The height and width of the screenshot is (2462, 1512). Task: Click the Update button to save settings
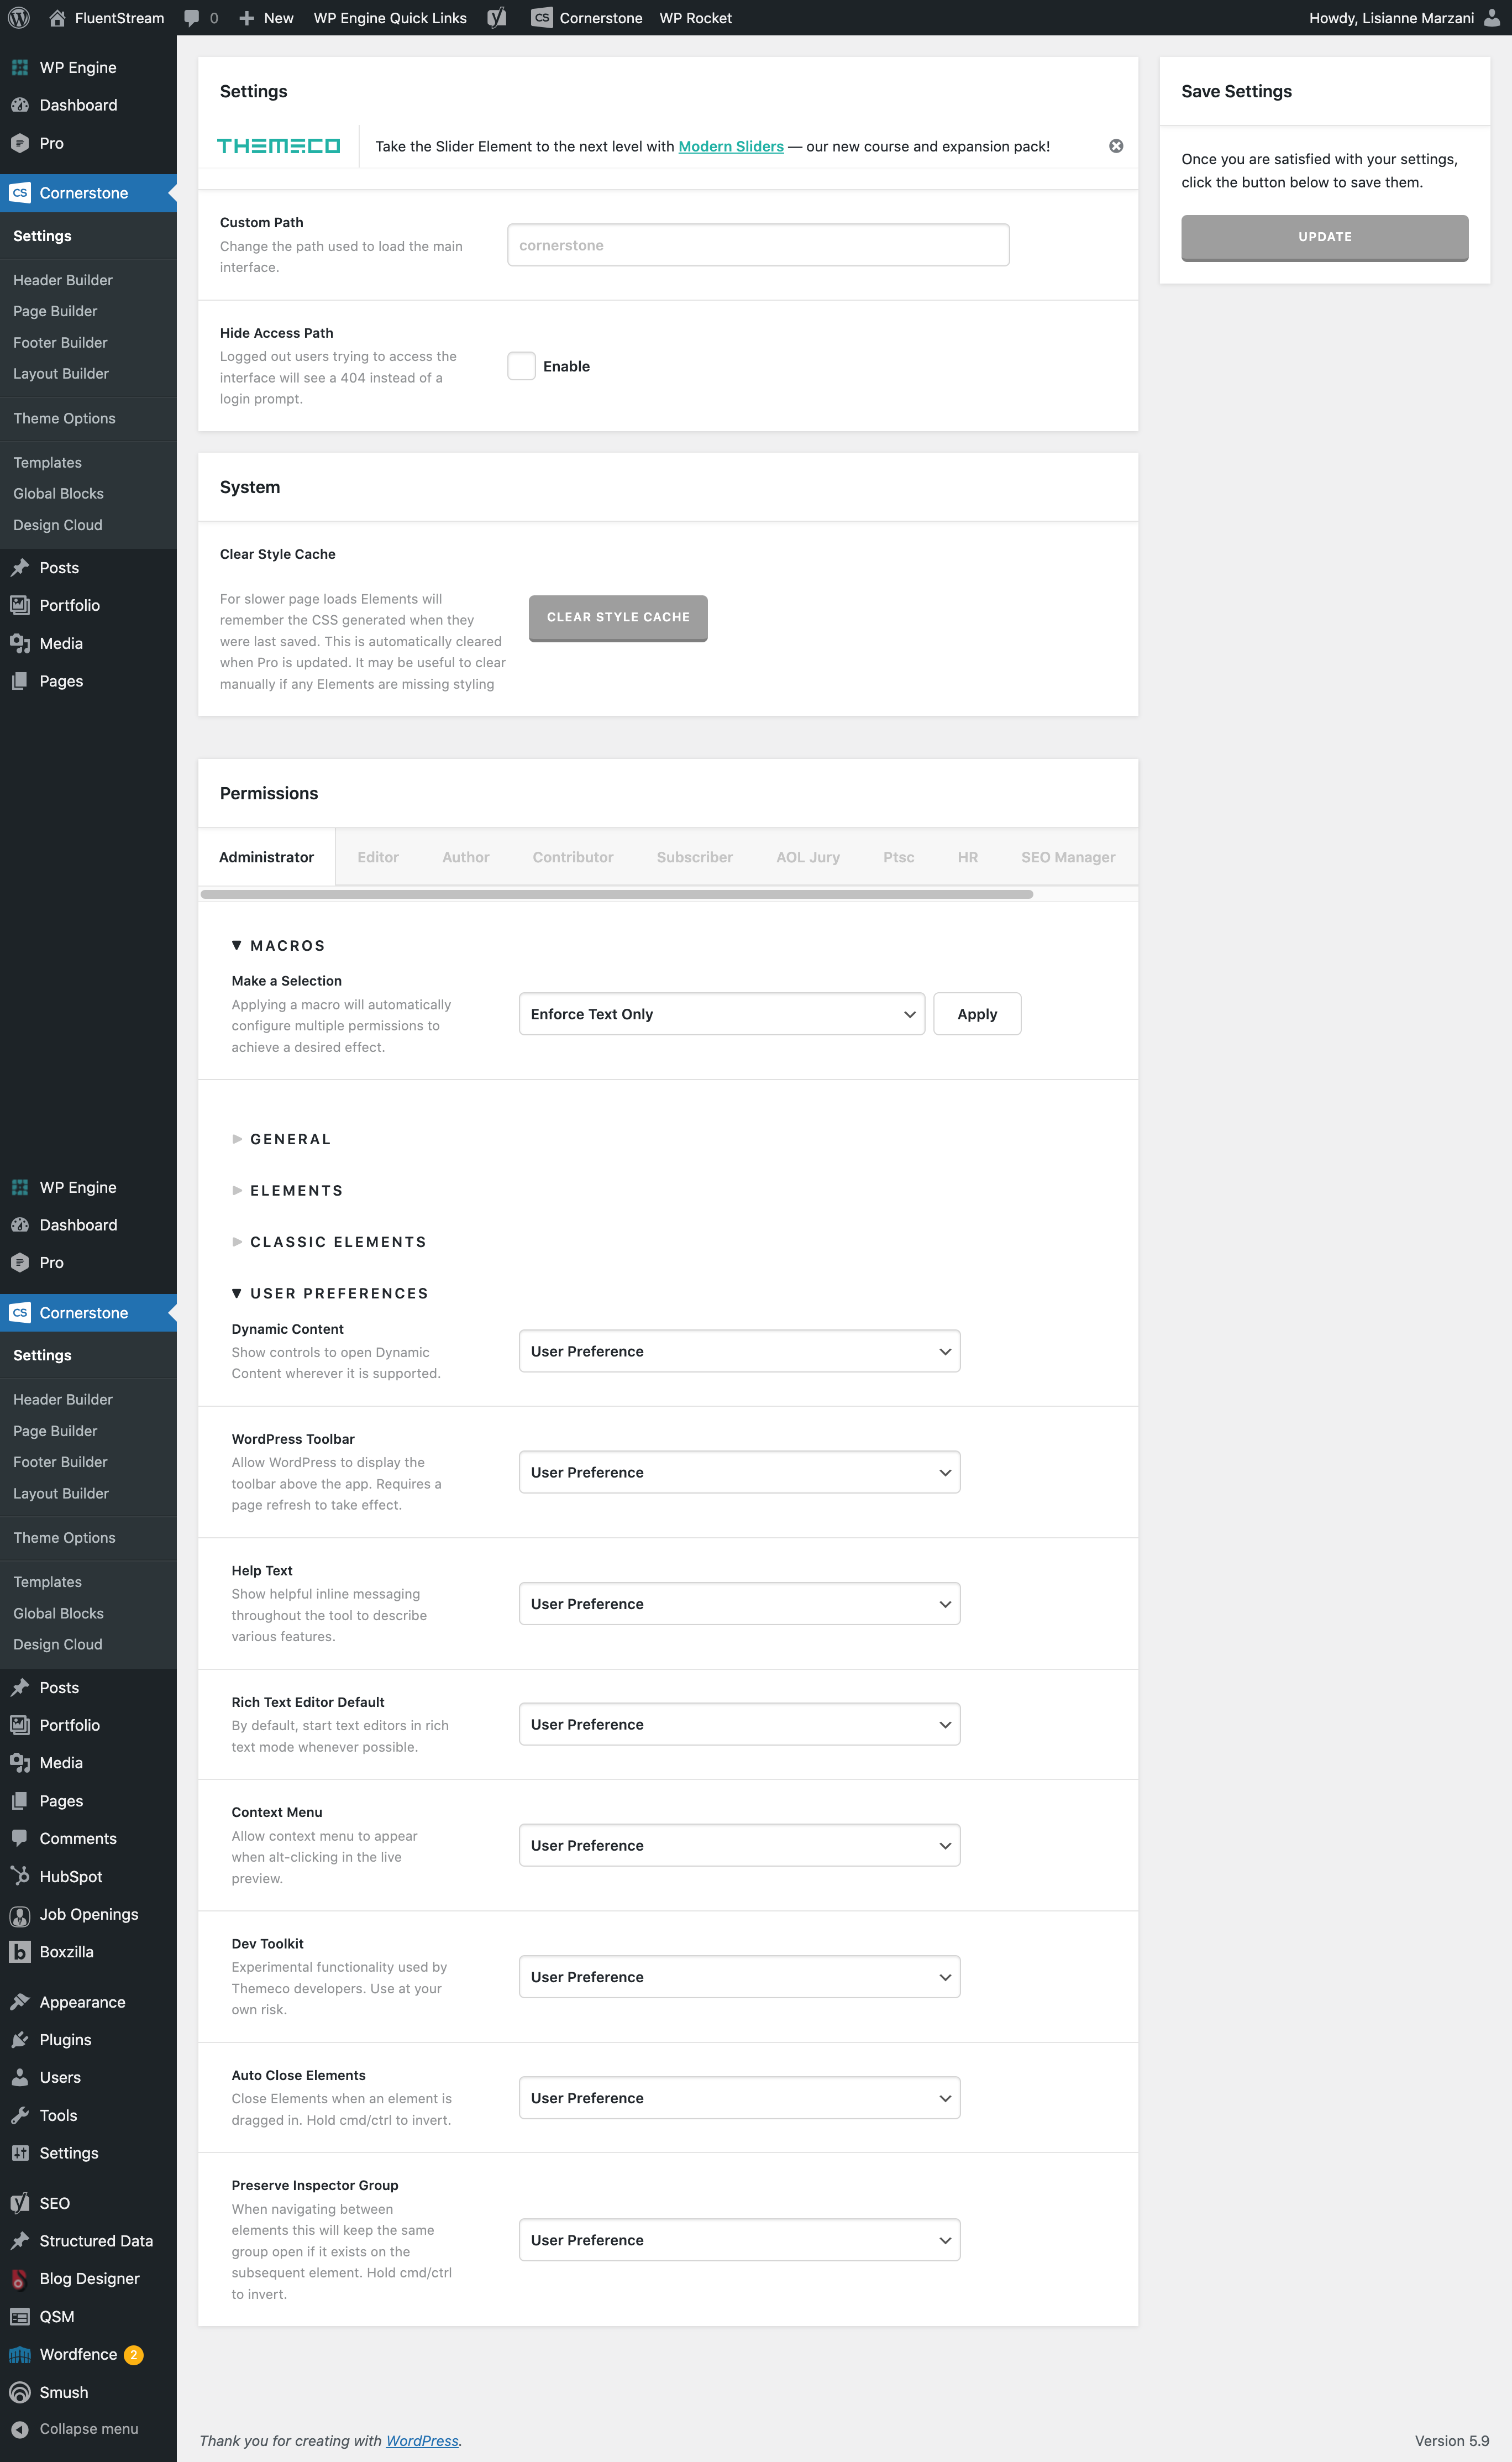(x=1325, y=237)
